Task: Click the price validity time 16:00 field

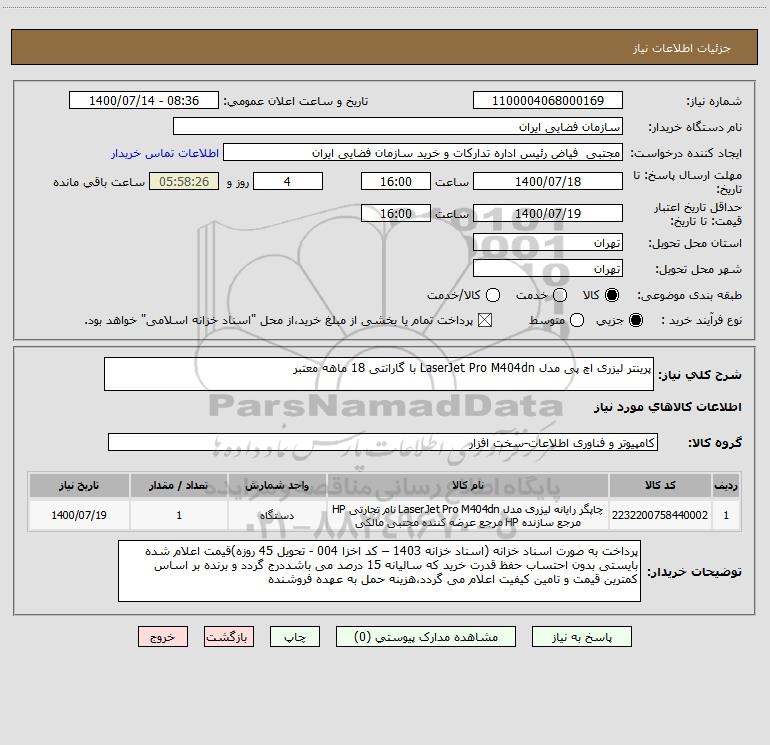Action: [x=396, y=214]
